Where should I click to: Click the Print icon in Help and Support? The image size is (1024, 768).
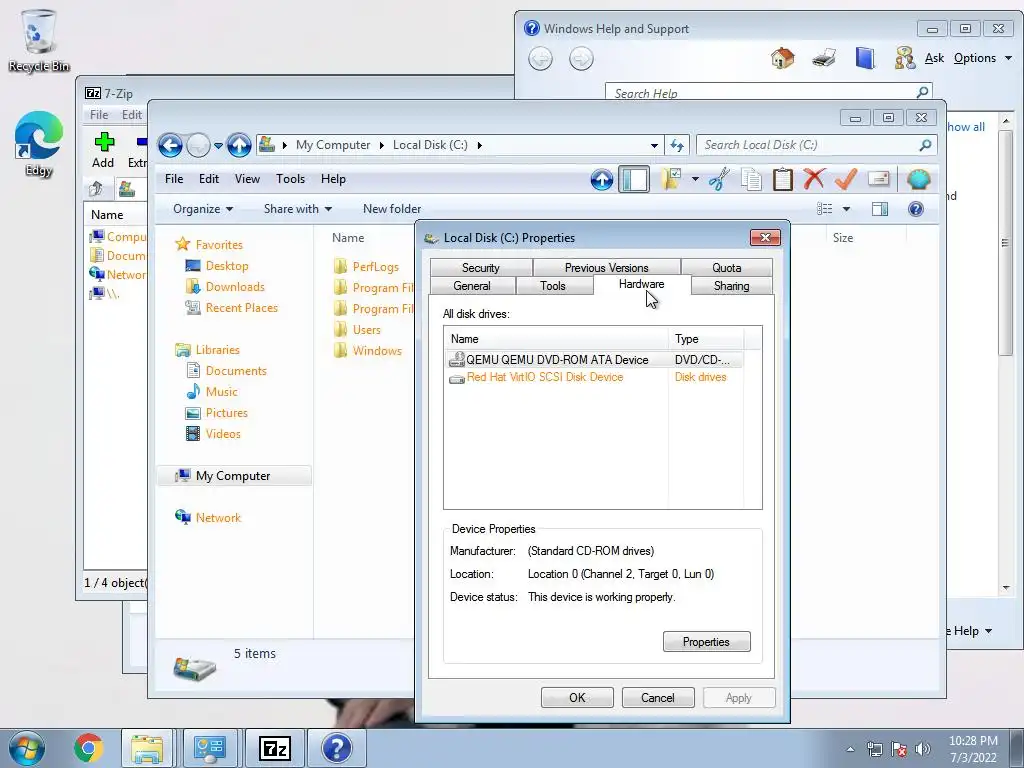[x=824, y=58]
